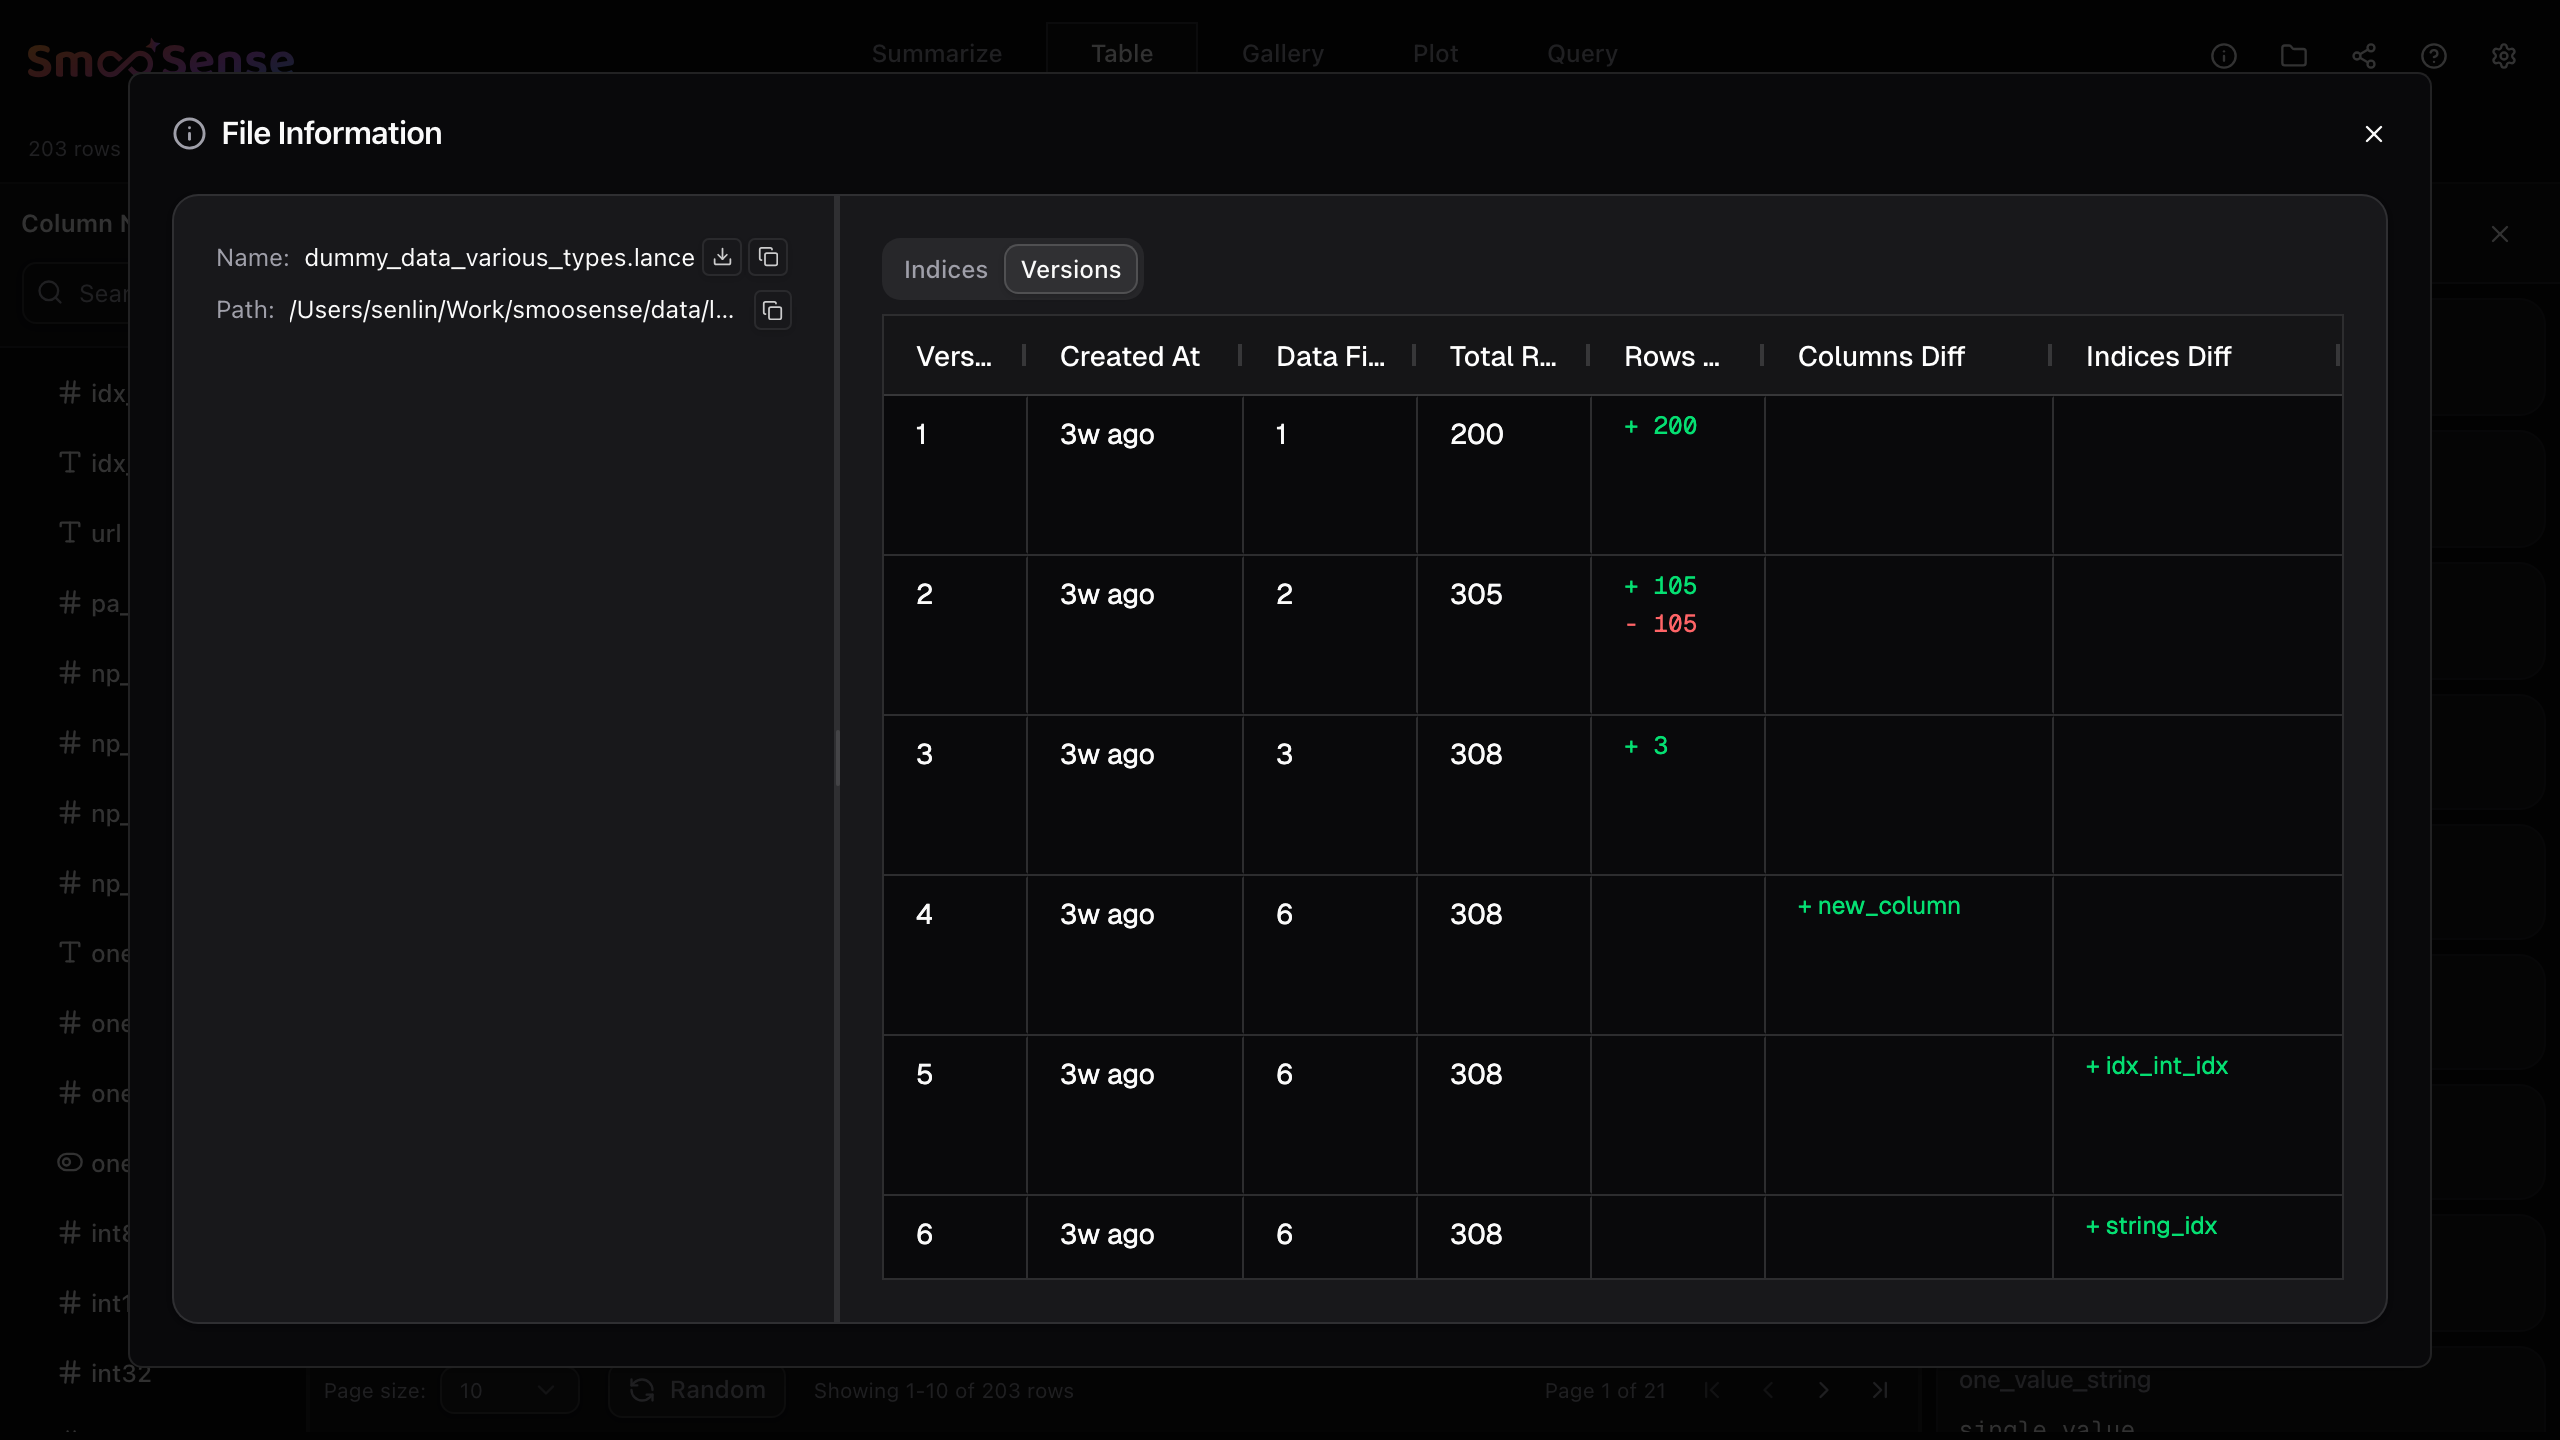Go to next page arrow

tap(1823, 1391)
